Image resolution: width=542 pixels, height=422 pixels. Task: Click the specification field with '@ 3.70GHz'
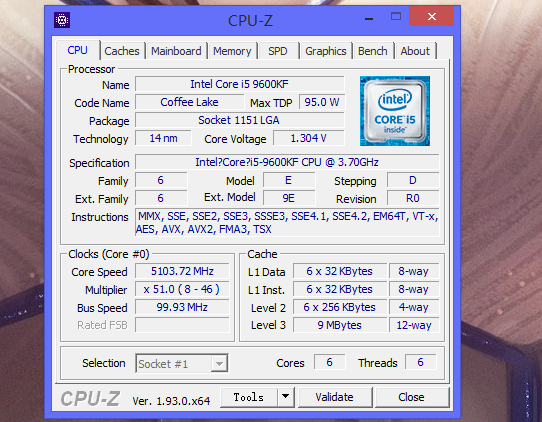point(287,162)
